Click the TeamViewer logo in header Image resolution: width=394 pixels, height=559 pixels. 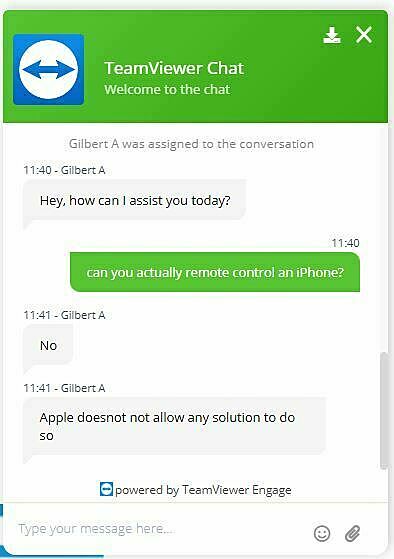(48, 70)
